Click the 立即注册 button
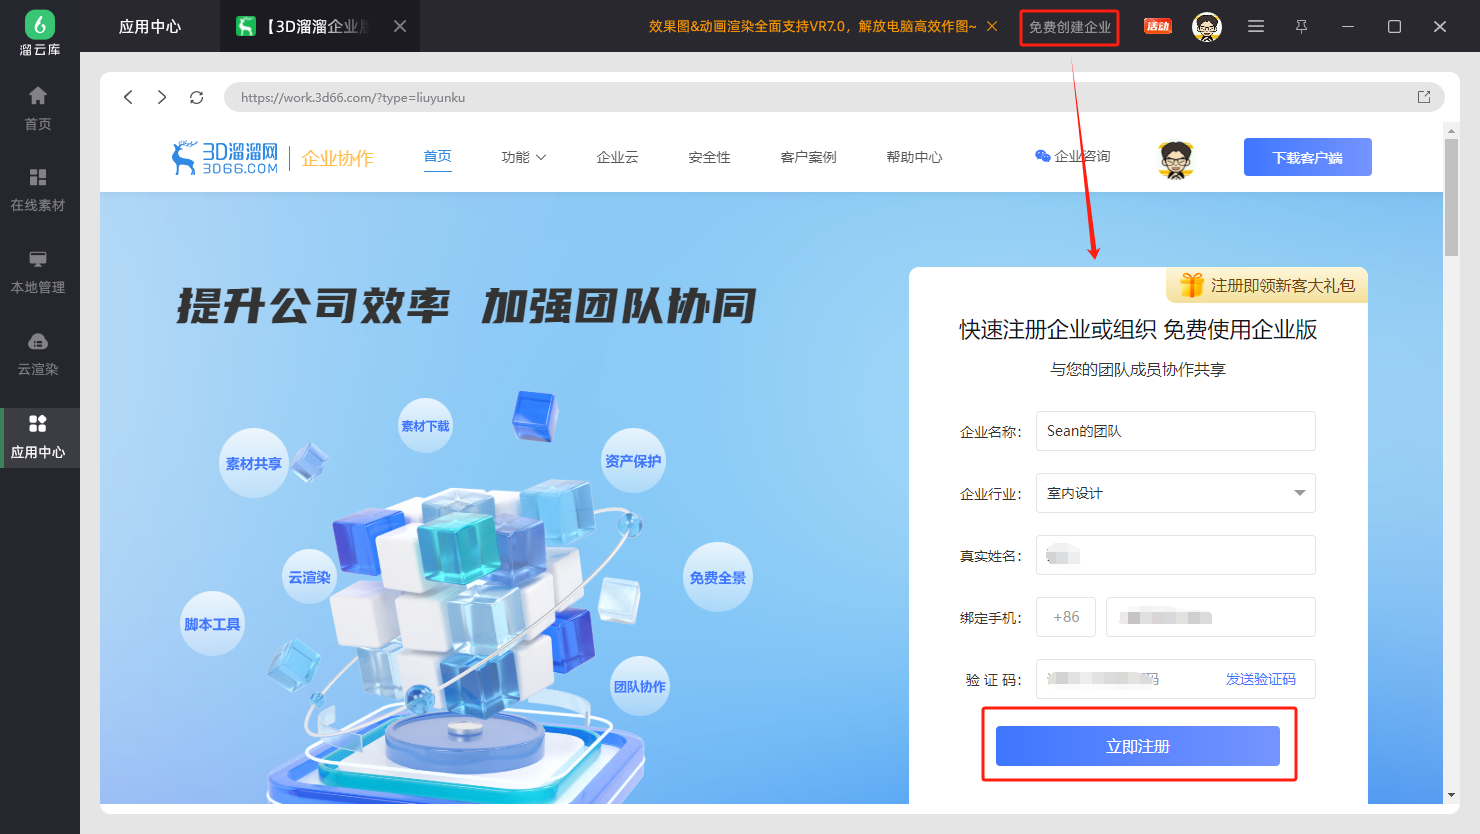The width and height of the screenshot is (1480, 834). pos(1138,746)
